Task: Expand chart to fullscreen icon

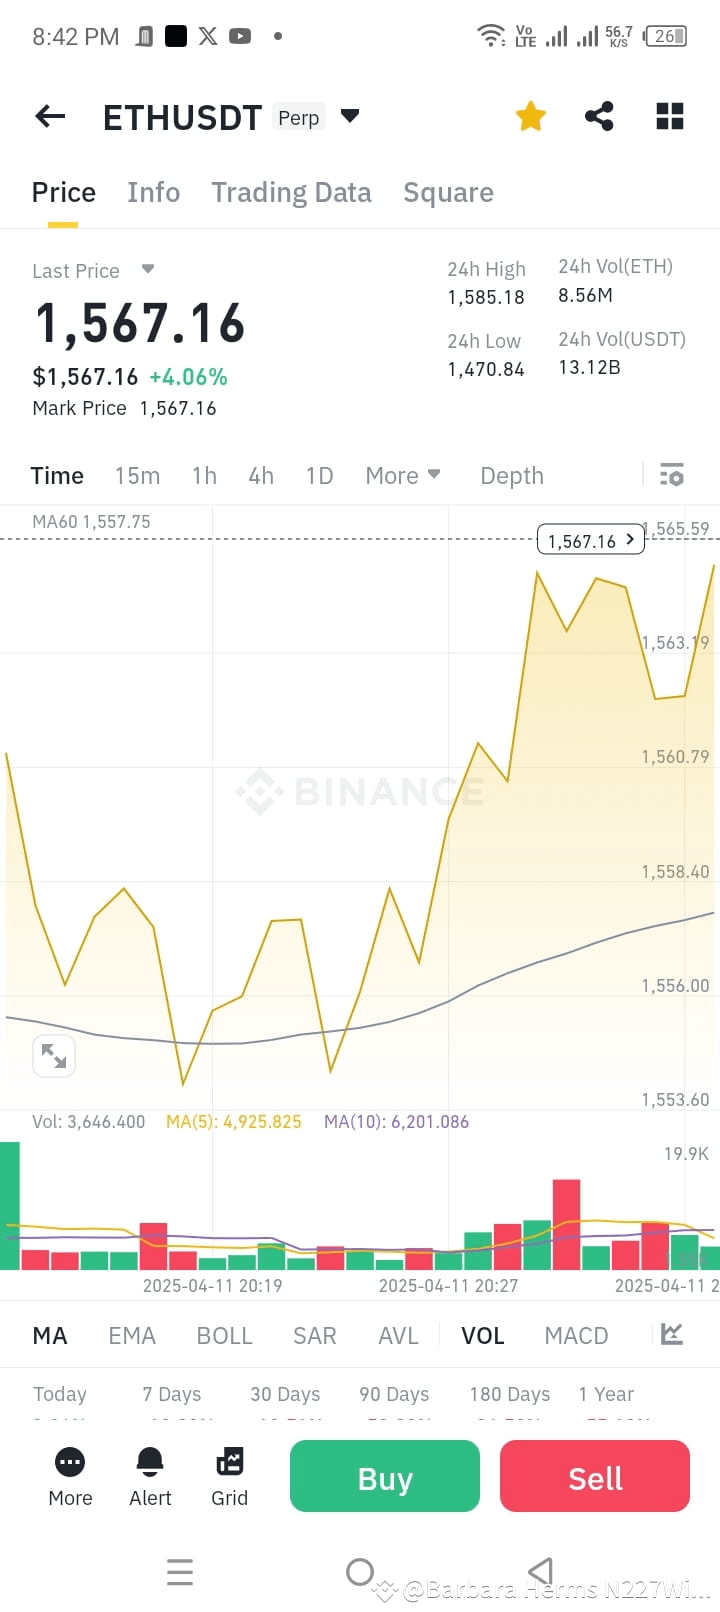Action: click(x=54, y=1056)
